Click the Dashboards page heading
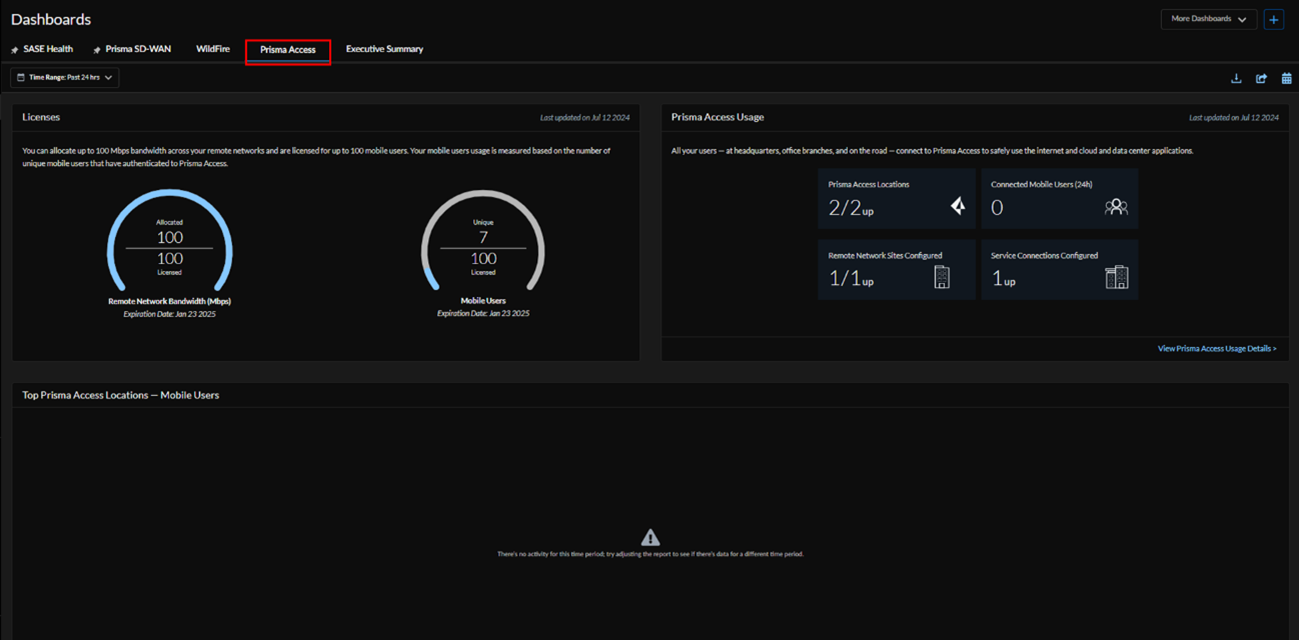 click(x=51, y=19)
